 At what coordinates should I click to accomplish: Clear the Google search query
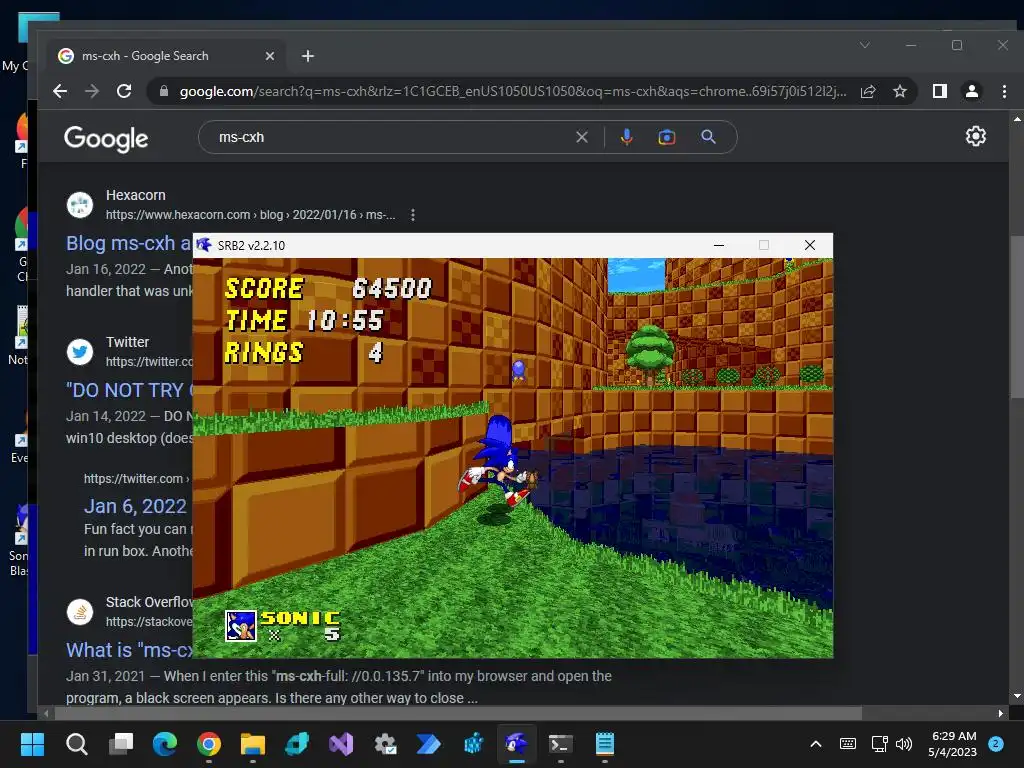point(582,137)
